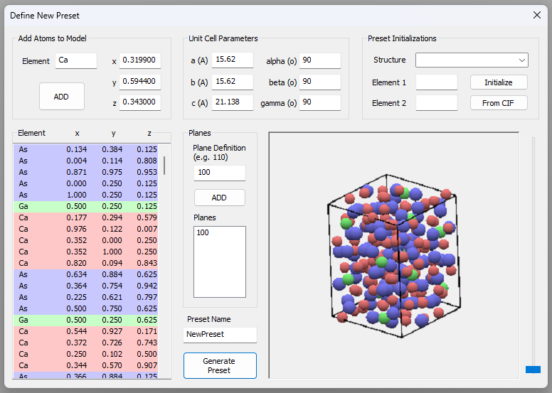Select the Ca row 0.352 0.000 0.250
The image size is (552, 393).
[86, 240]
